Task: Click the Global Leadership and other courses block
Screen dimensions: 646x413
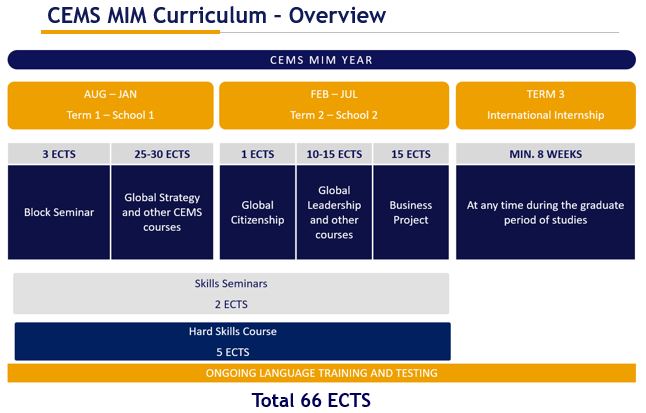Action: (334, 212)
